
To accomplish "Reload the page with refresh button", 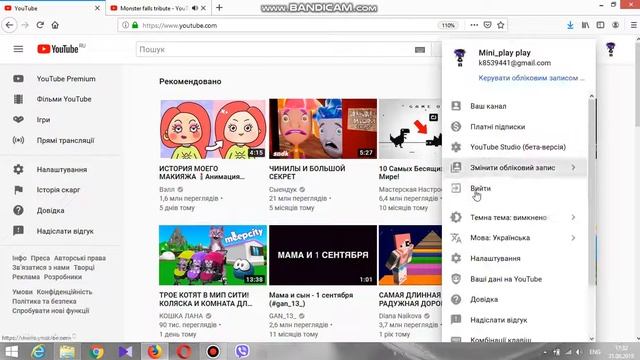I will click(40, 25).
